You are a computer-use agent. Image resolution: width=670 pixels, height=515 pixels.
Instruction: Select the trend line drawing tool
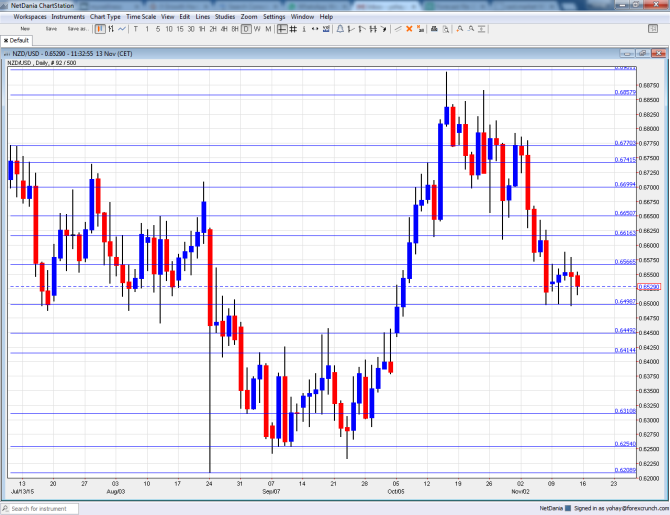click(x=398, y=29)
